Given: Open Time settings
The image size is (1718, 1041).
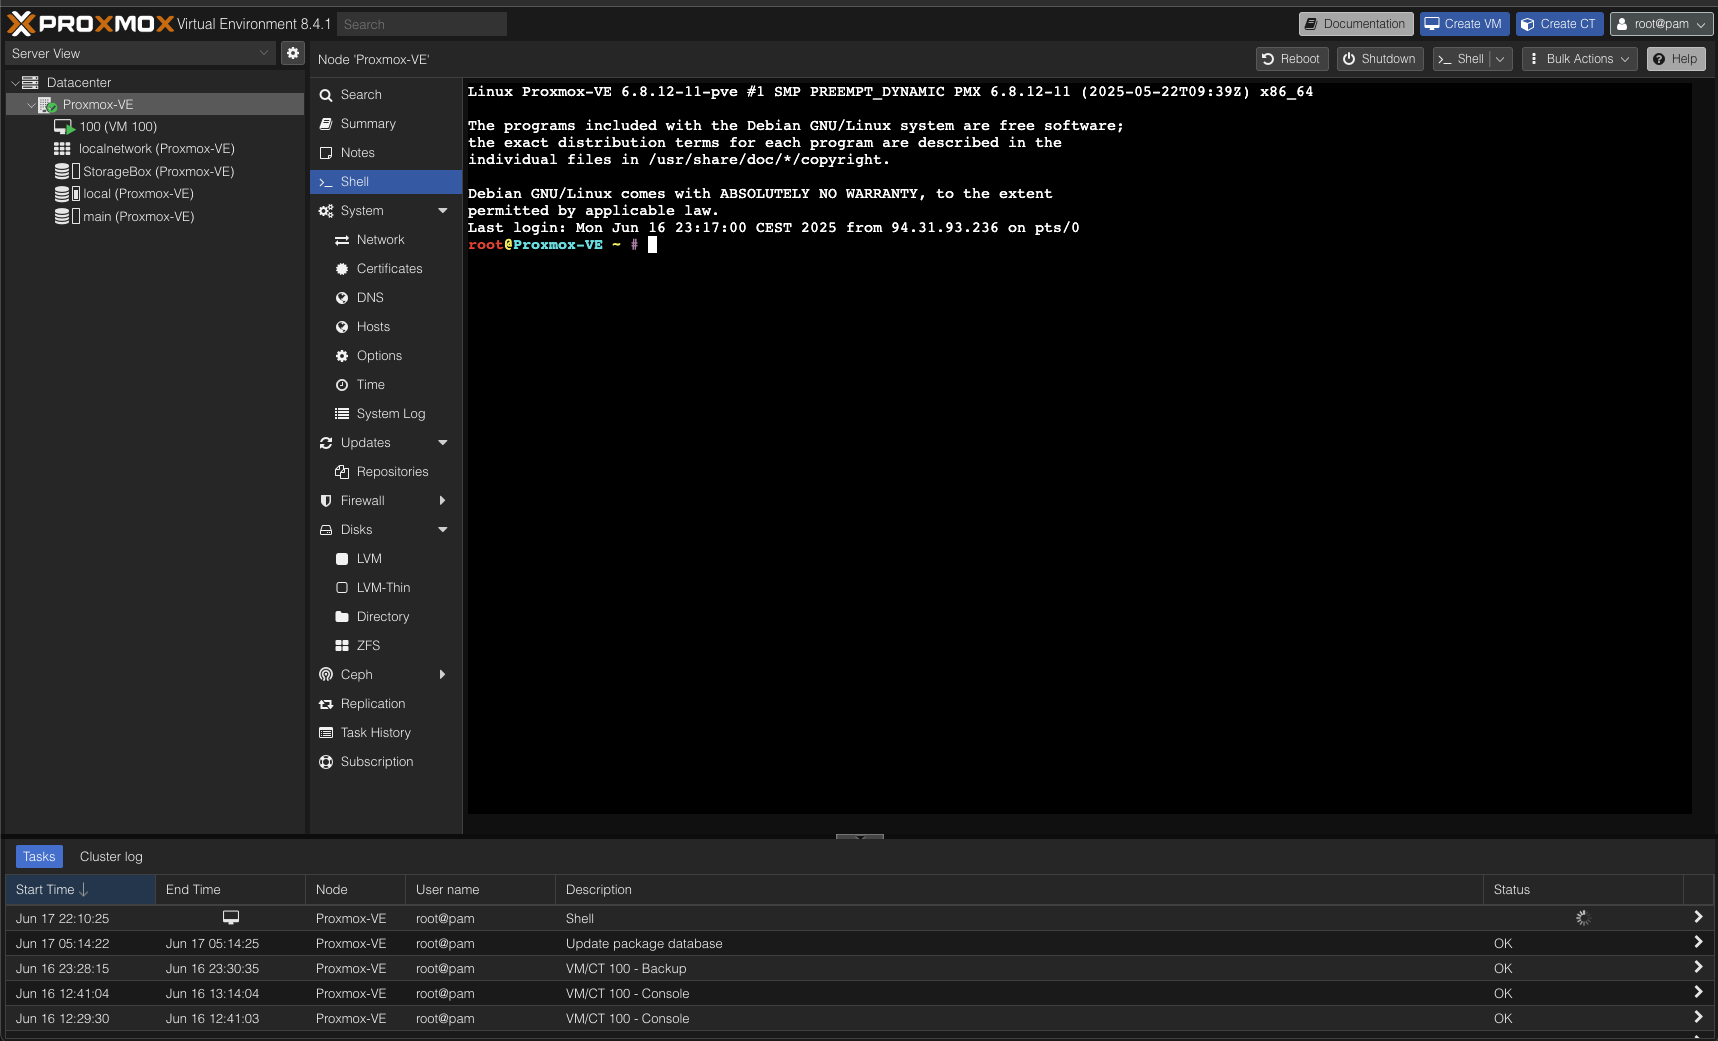Looking at the screenshot, I should [386, 385].
